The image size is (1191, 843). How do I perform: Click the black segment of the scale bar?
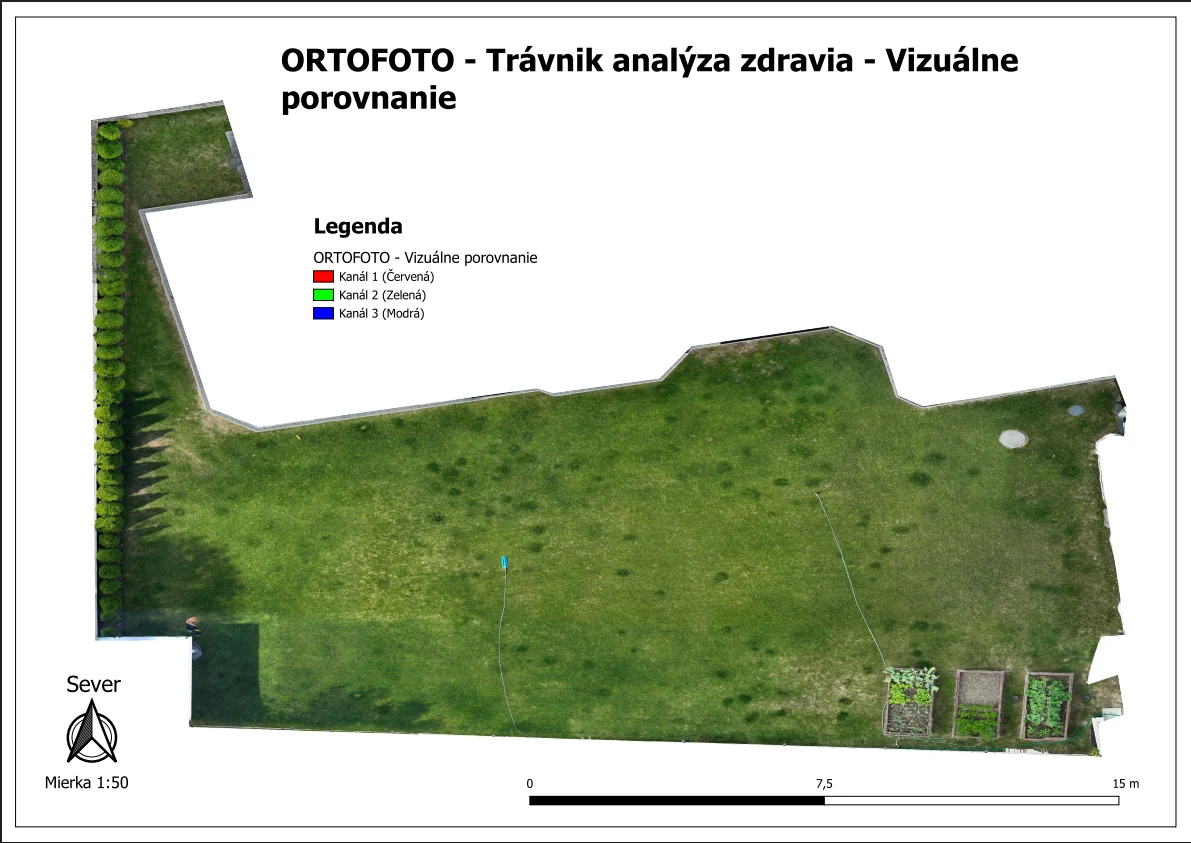click(677, 800)
